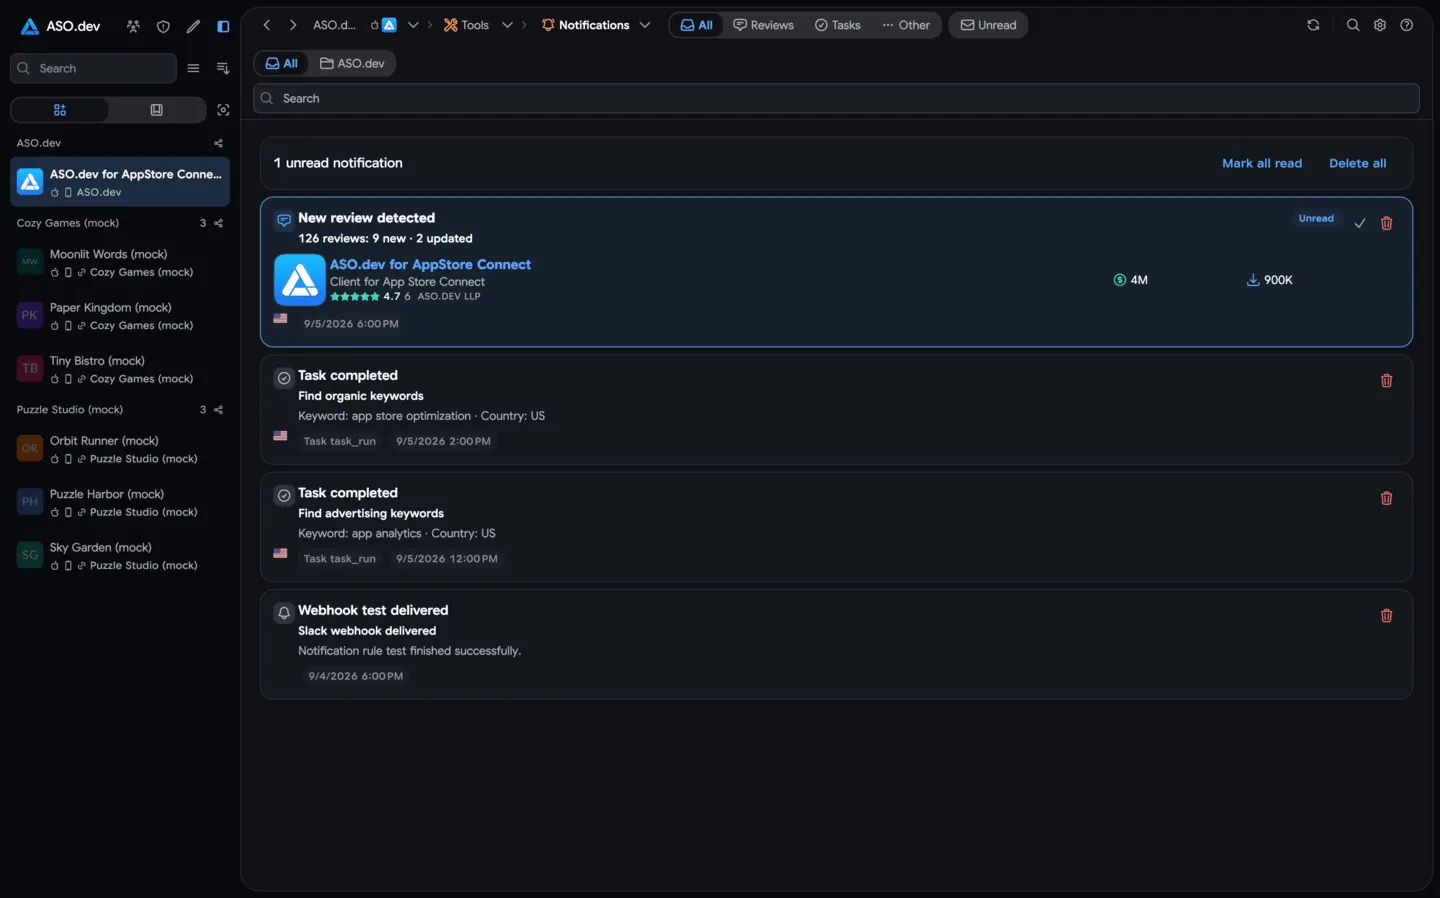The height and width of the screenshot is (898, 1440).
Task: Select the top All filter tab
Action: 697,25
